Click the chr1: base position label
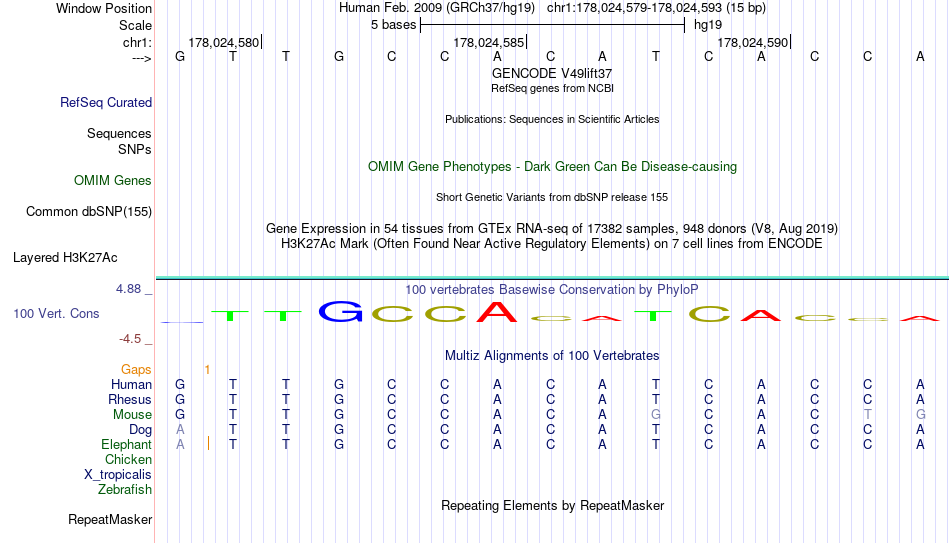950x543 pixels. click(138, 42)
